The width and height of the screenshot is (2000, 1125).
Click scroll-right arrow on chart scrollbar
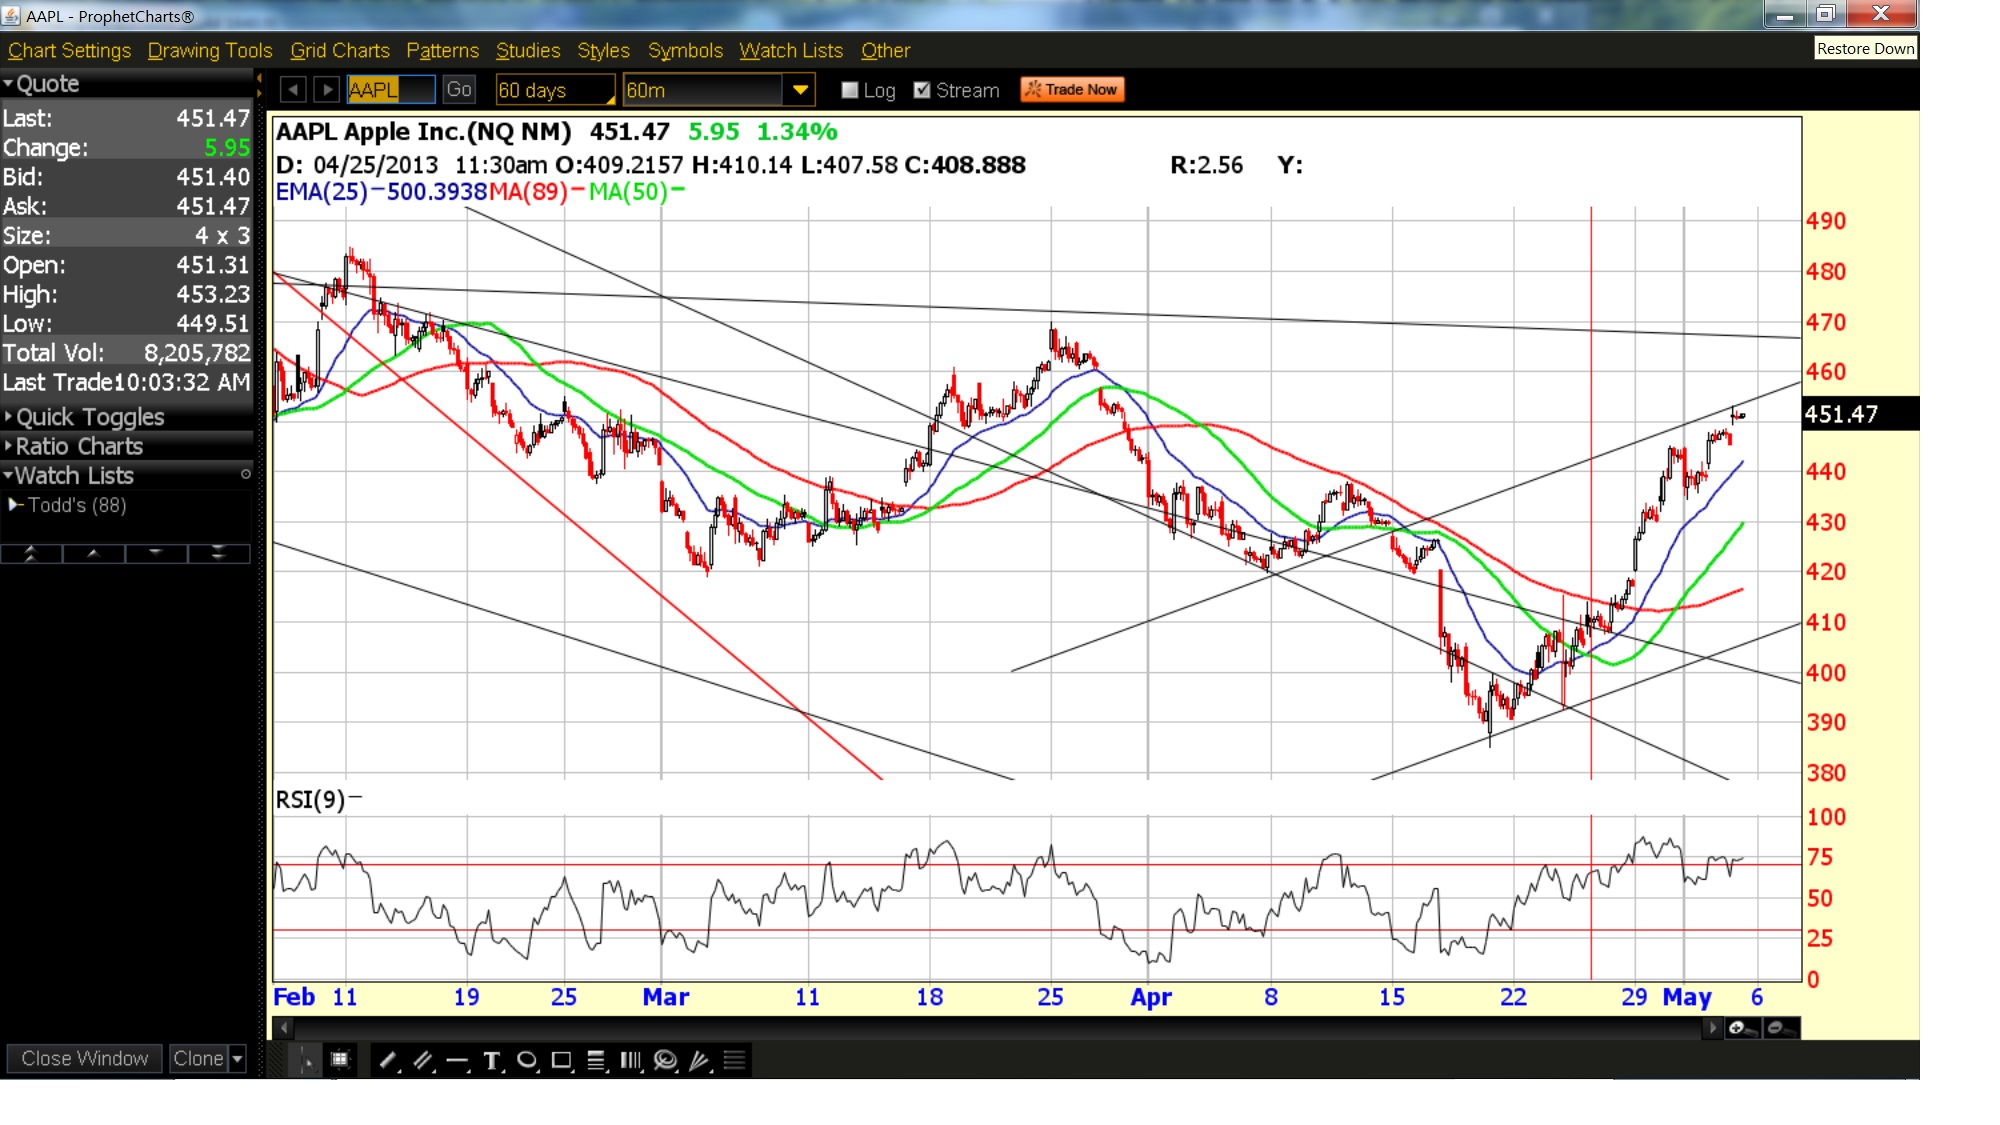point(1713,1028)
